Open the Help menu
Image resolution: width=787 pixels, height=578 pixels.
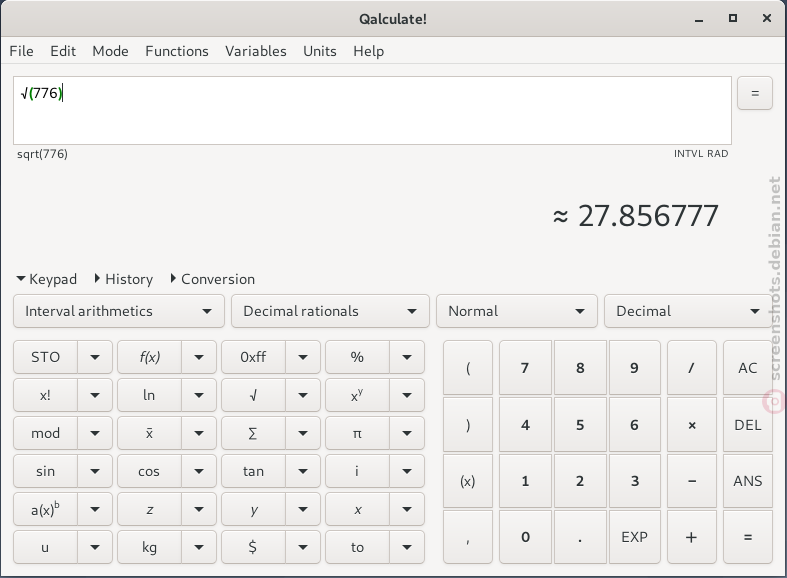pos(368,51)
